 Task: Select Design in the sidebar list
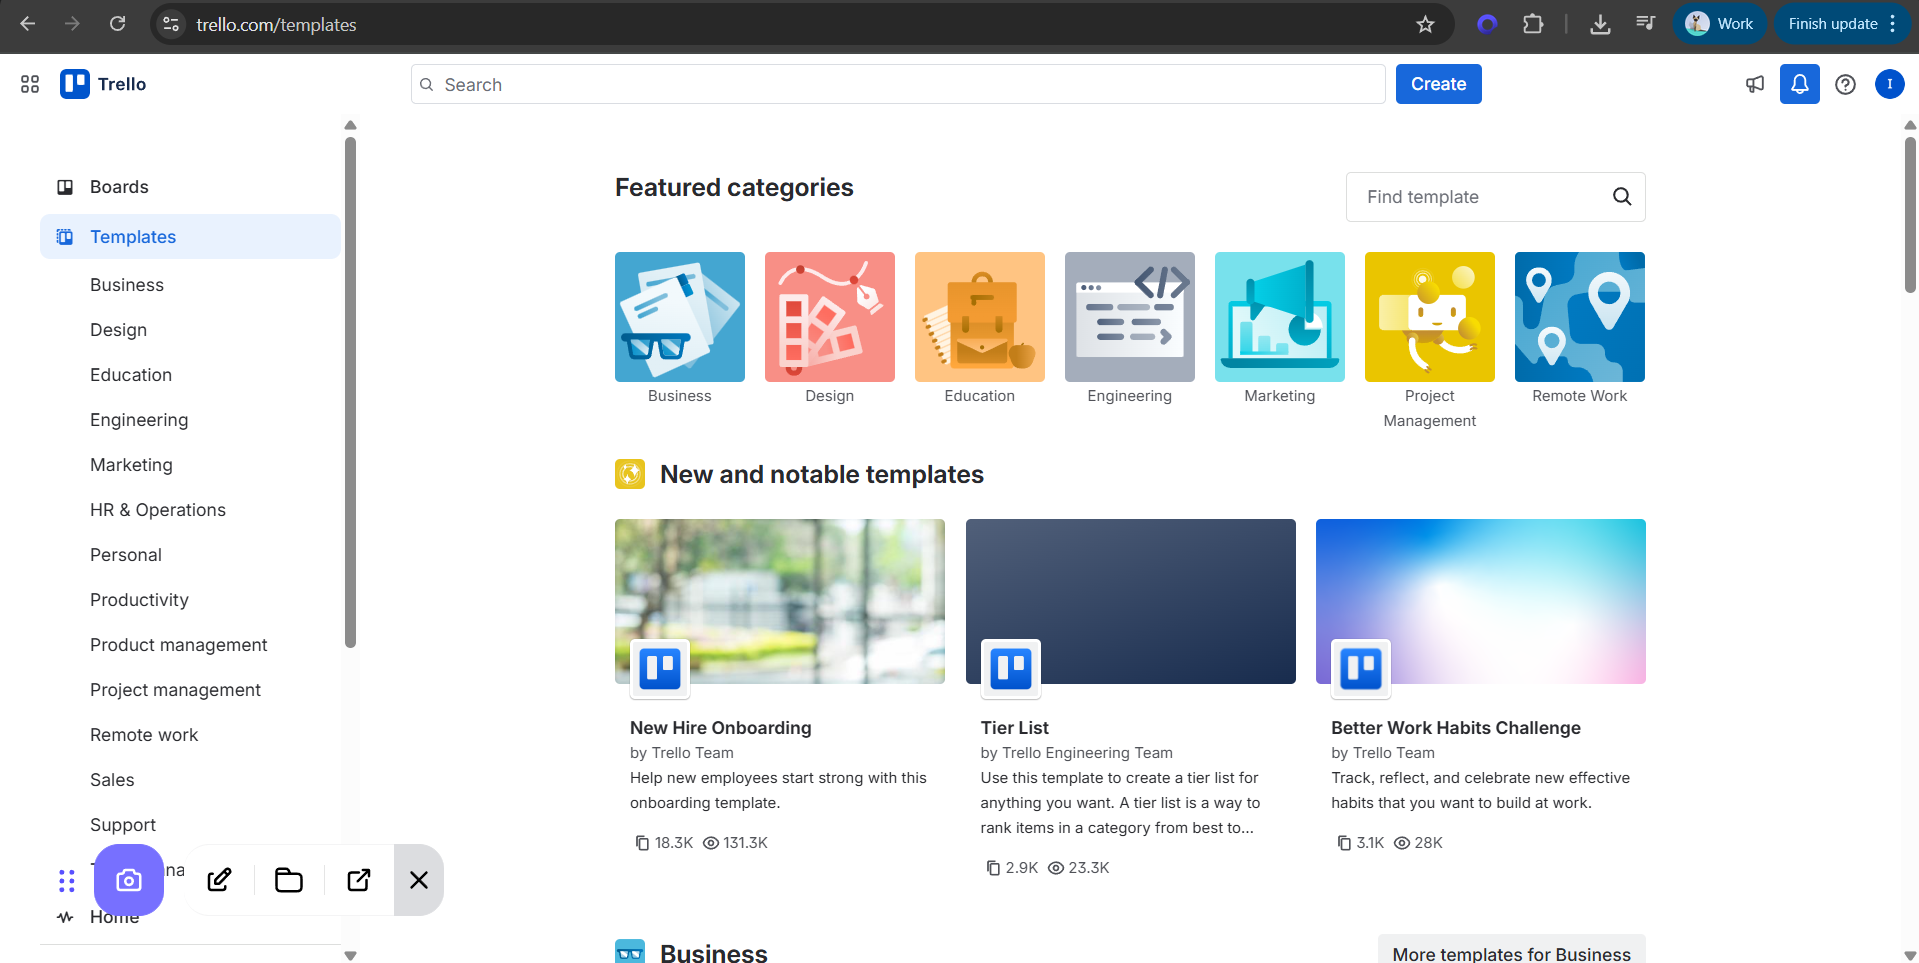(x=118, y=330)
